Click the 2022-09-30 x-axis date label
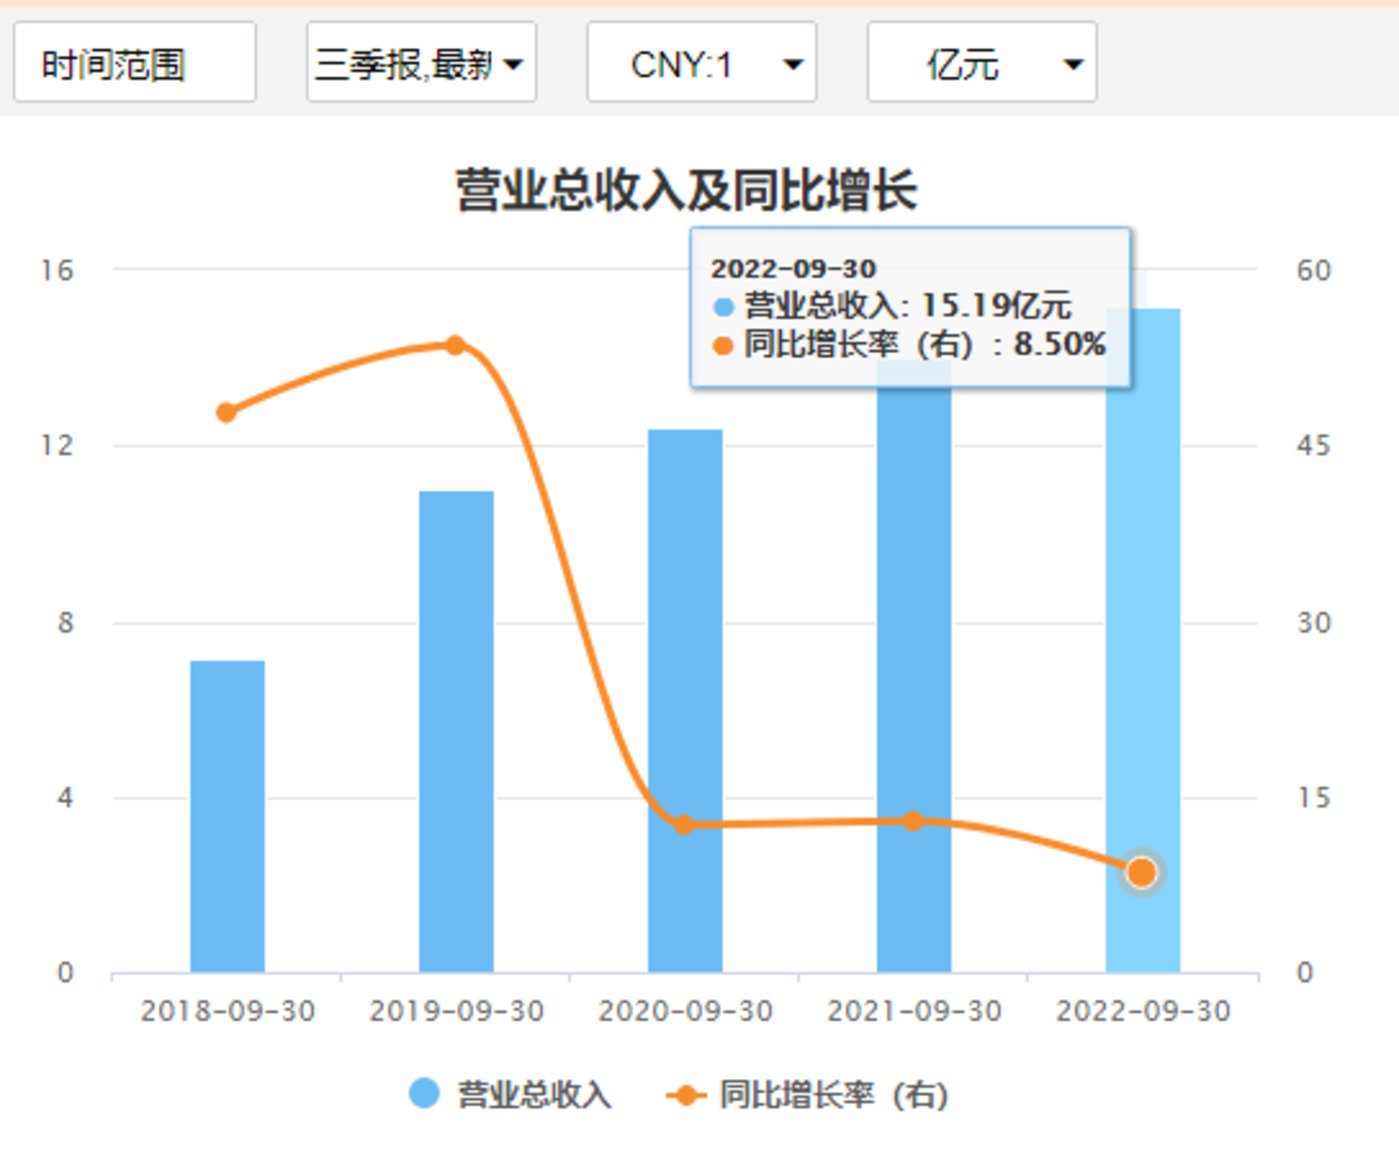 coord(1143,1011)
